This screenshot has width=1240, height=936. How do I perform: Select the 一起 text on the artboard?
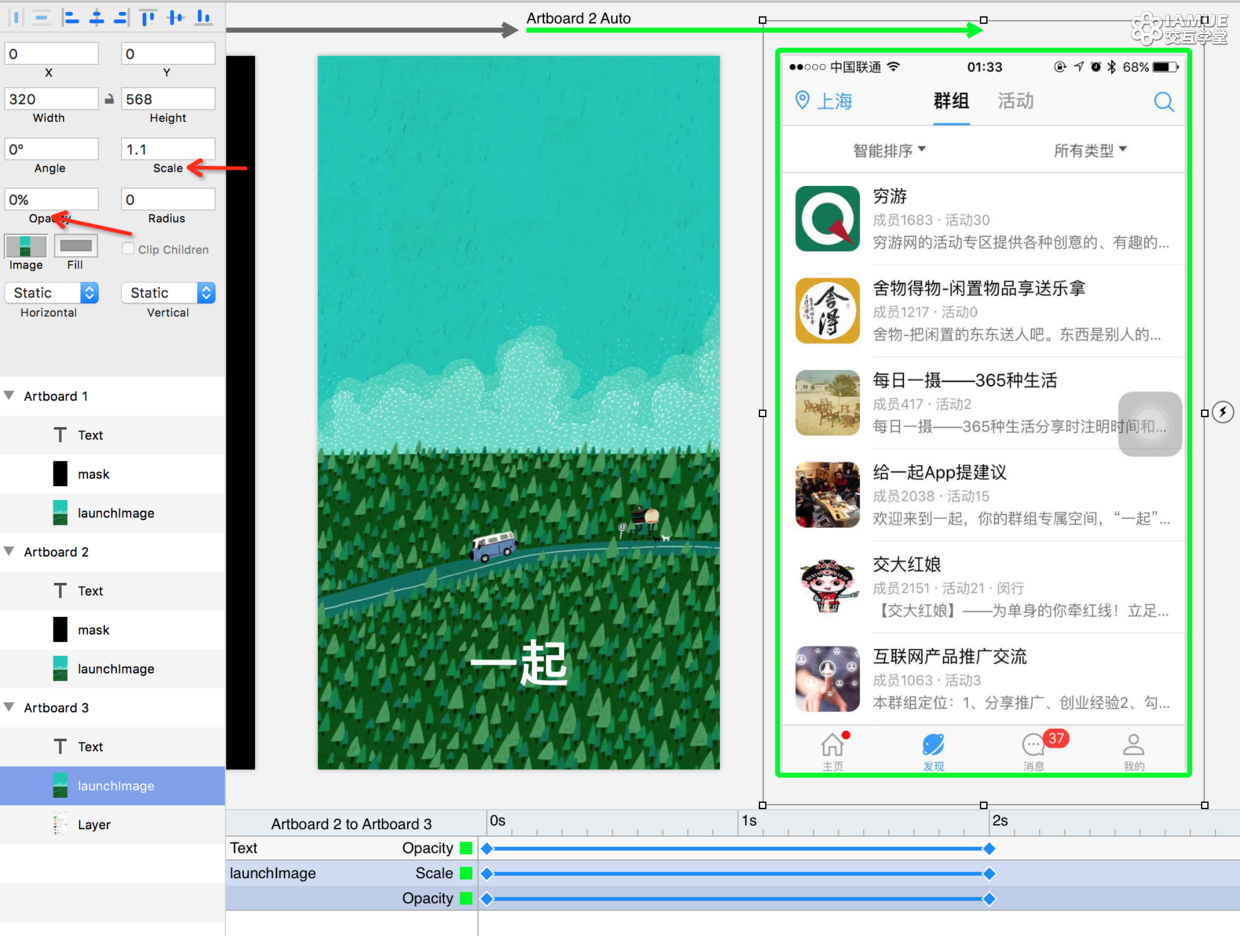click(519, 664)
